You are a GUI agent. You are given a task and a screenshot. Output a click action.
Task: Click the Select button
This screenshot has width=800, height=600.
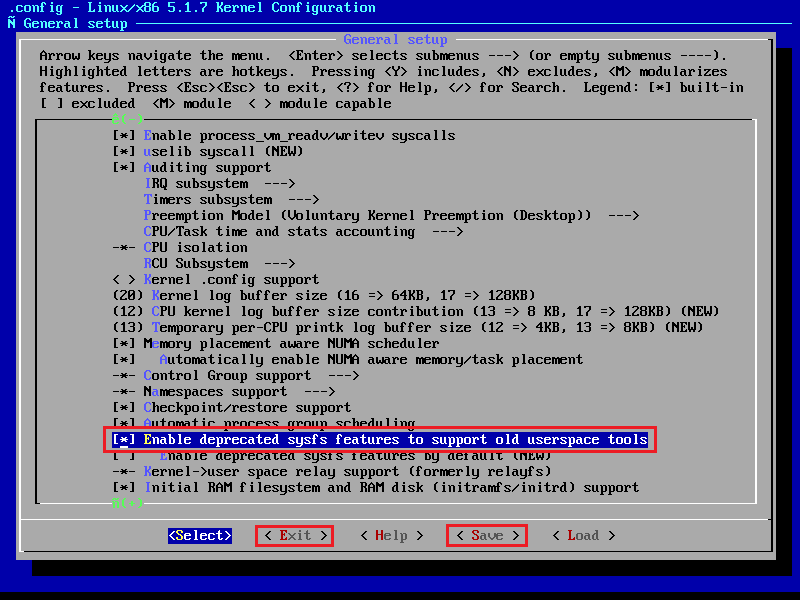tap(200, 536)
